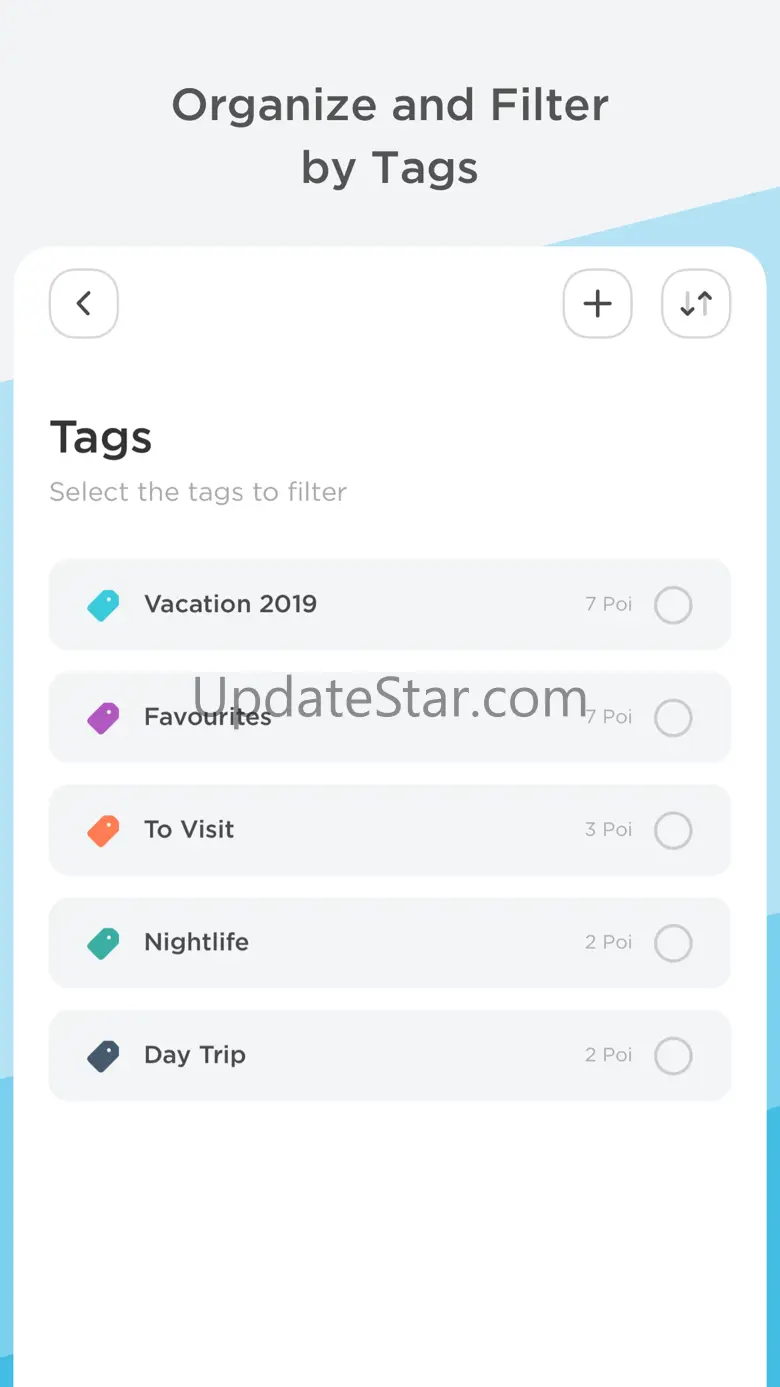
Task: Click the orange To Visit tag icon
Action: [x=103, y=830]
